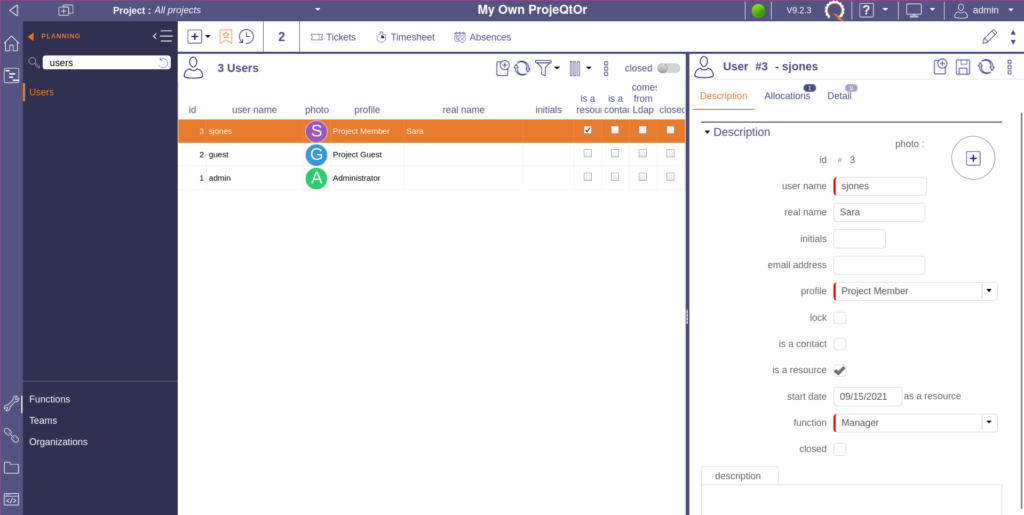Open the profile dropdown
The width and height of the screenshot is (1024, 515).
pyautogui.click(x=989, y=291)
